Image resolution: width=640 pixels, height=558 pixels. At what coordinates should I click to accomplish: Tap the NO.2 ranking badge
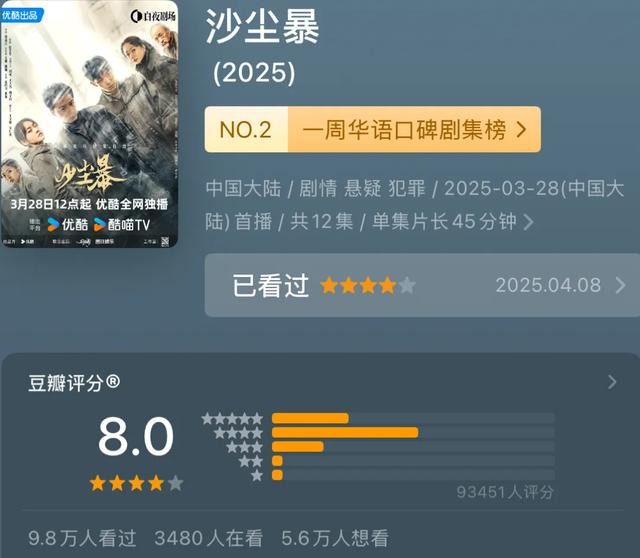tap(246, 129)
